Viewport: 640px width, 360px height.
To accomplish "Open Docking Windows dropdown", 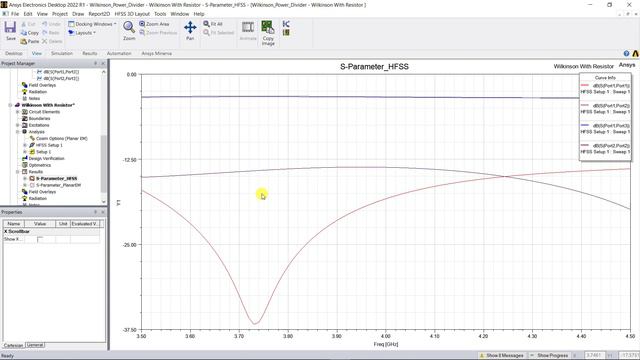I will pyautogui.click(x=92, y=24).
